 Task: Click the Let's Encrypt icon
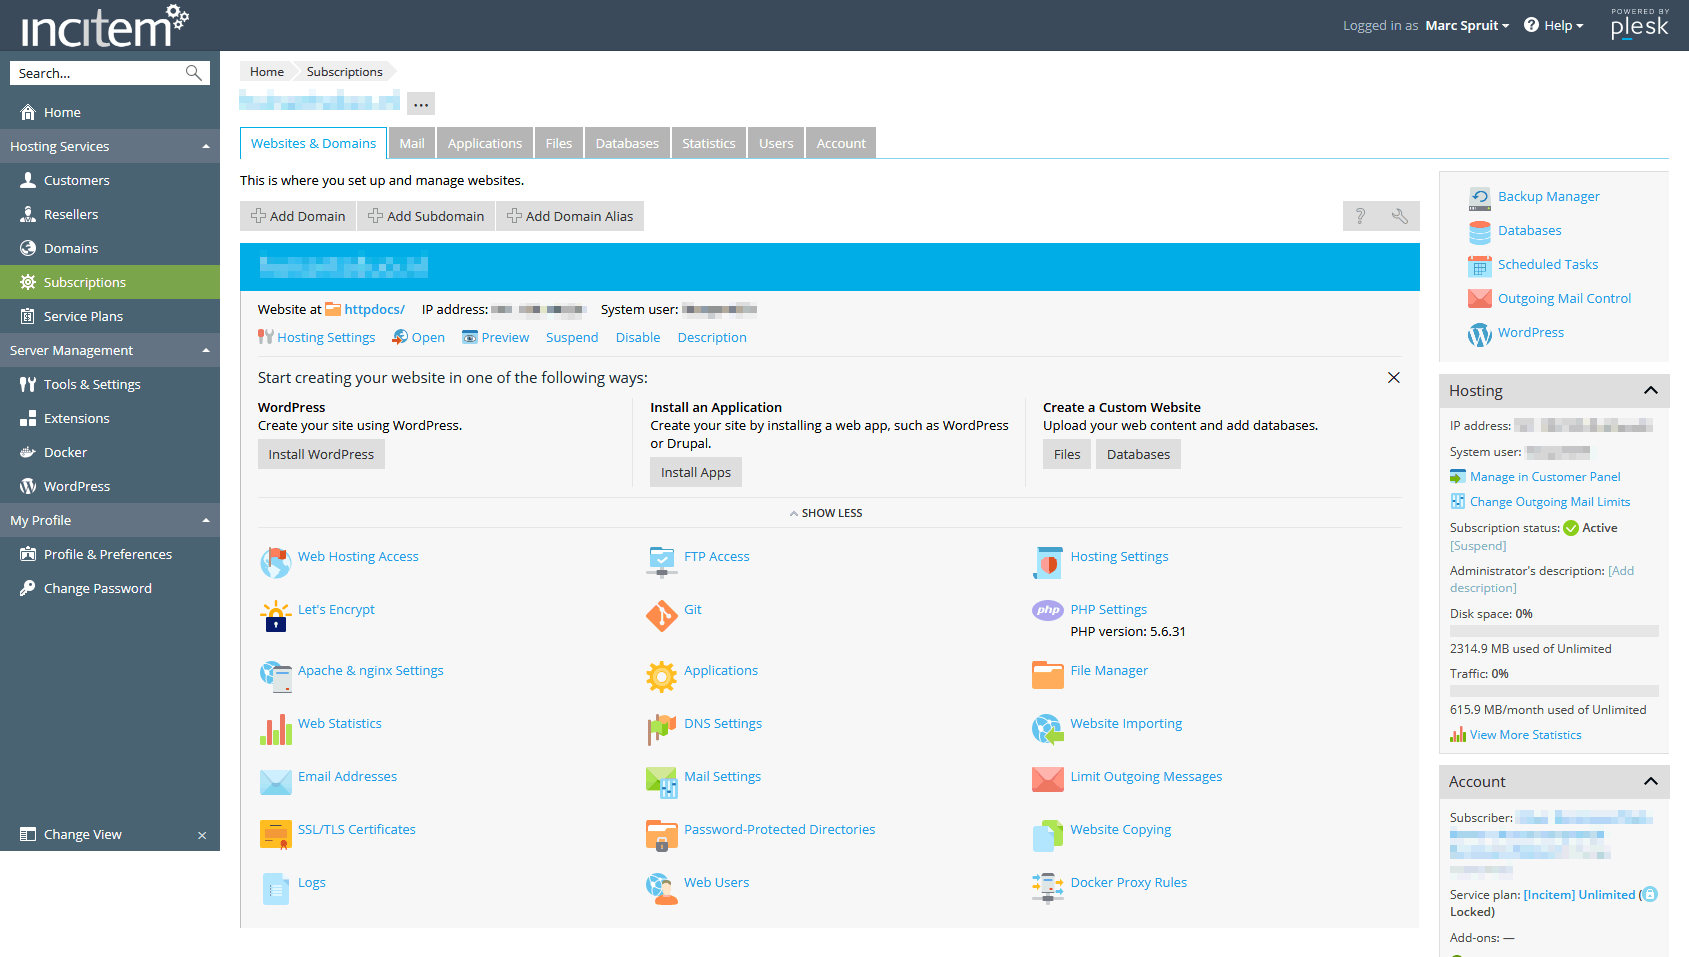coord(275,616)
